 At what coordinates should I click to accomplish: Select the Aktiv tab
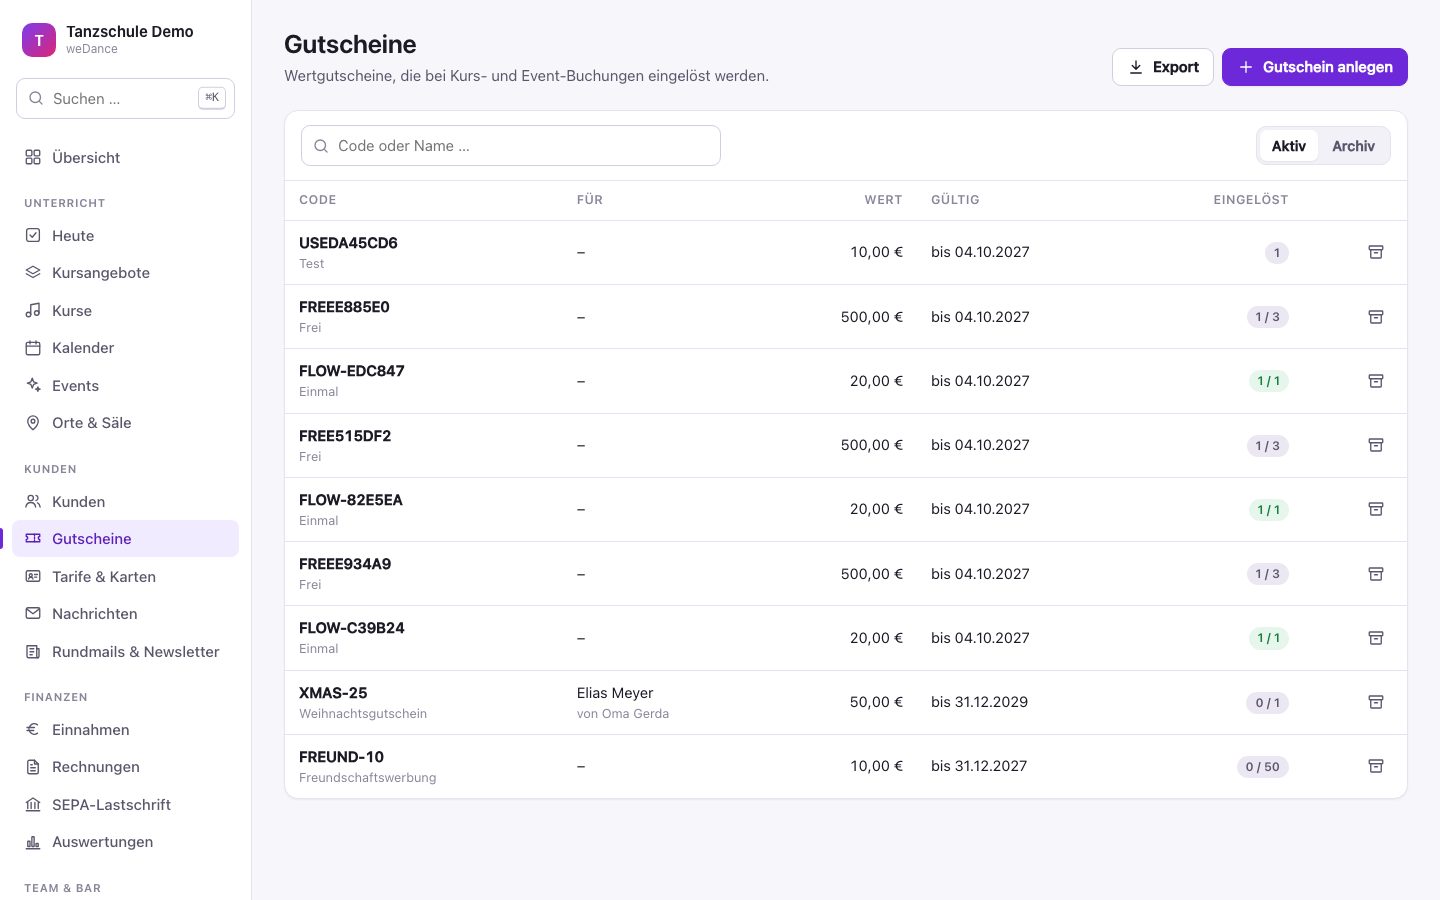[x=1288, y=146]
